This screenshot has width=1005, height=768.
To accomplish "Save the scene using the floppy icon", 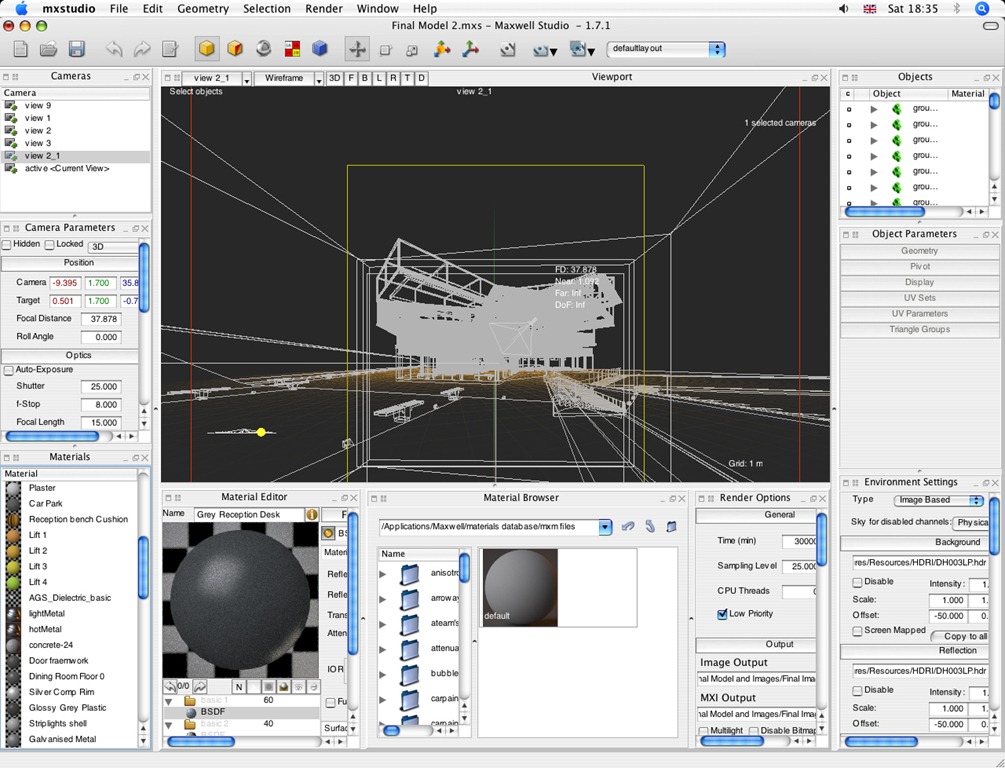I will [x=77, y=49].
